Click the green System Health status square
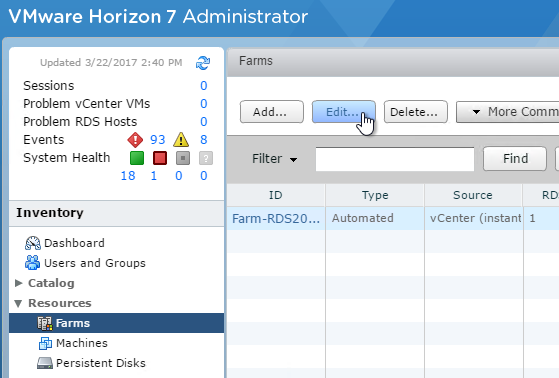The image size is (559, 378). (137, 158)
